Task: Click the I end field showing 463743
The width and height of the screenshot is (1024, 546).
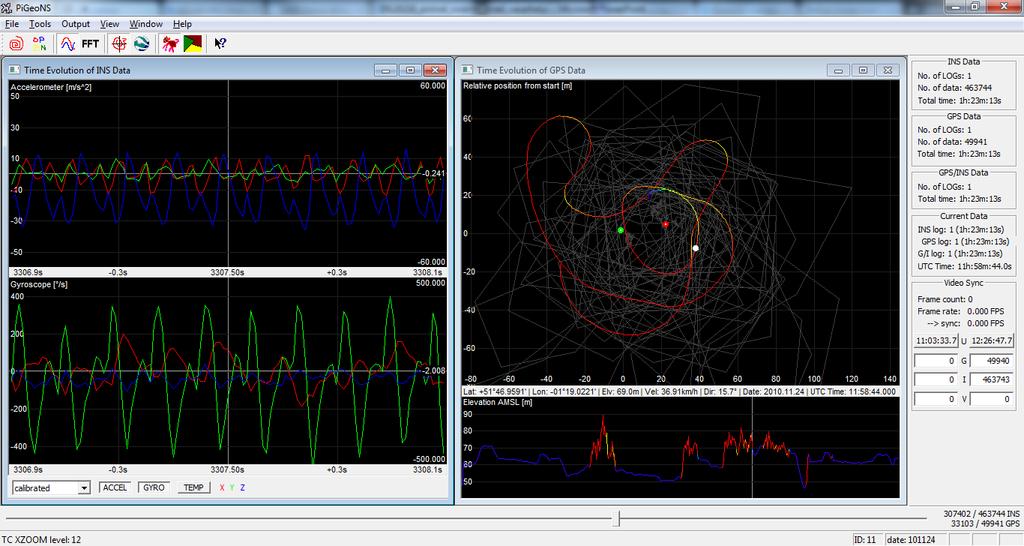Action: (991, 379)
